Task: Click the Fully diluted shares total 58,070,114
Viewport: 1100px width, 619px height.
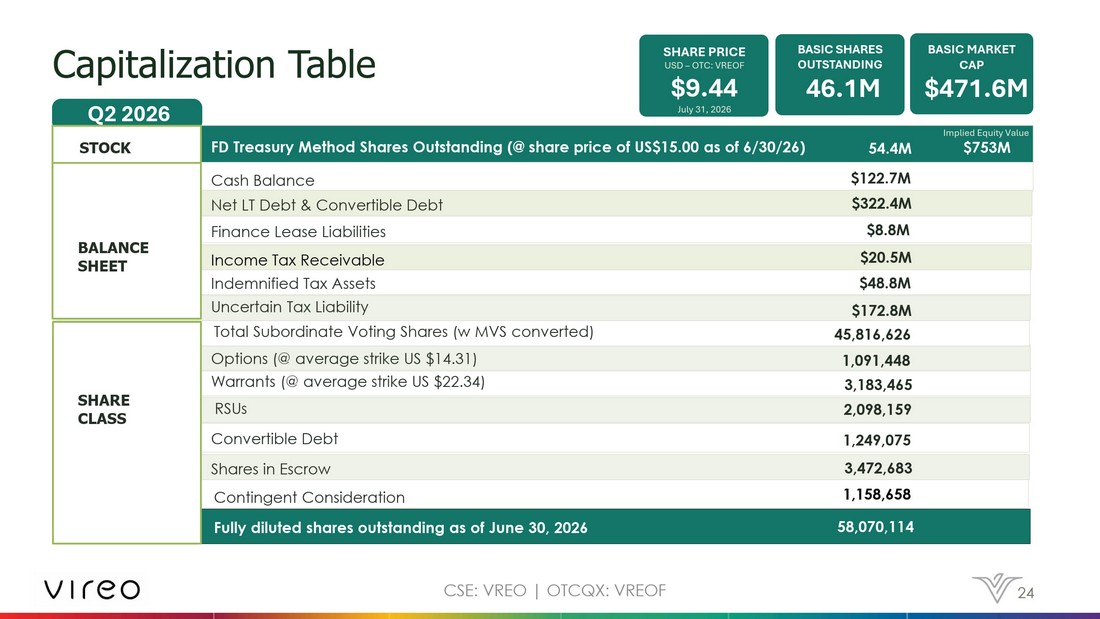Action: pyautogui.click(x=875, y=526)
